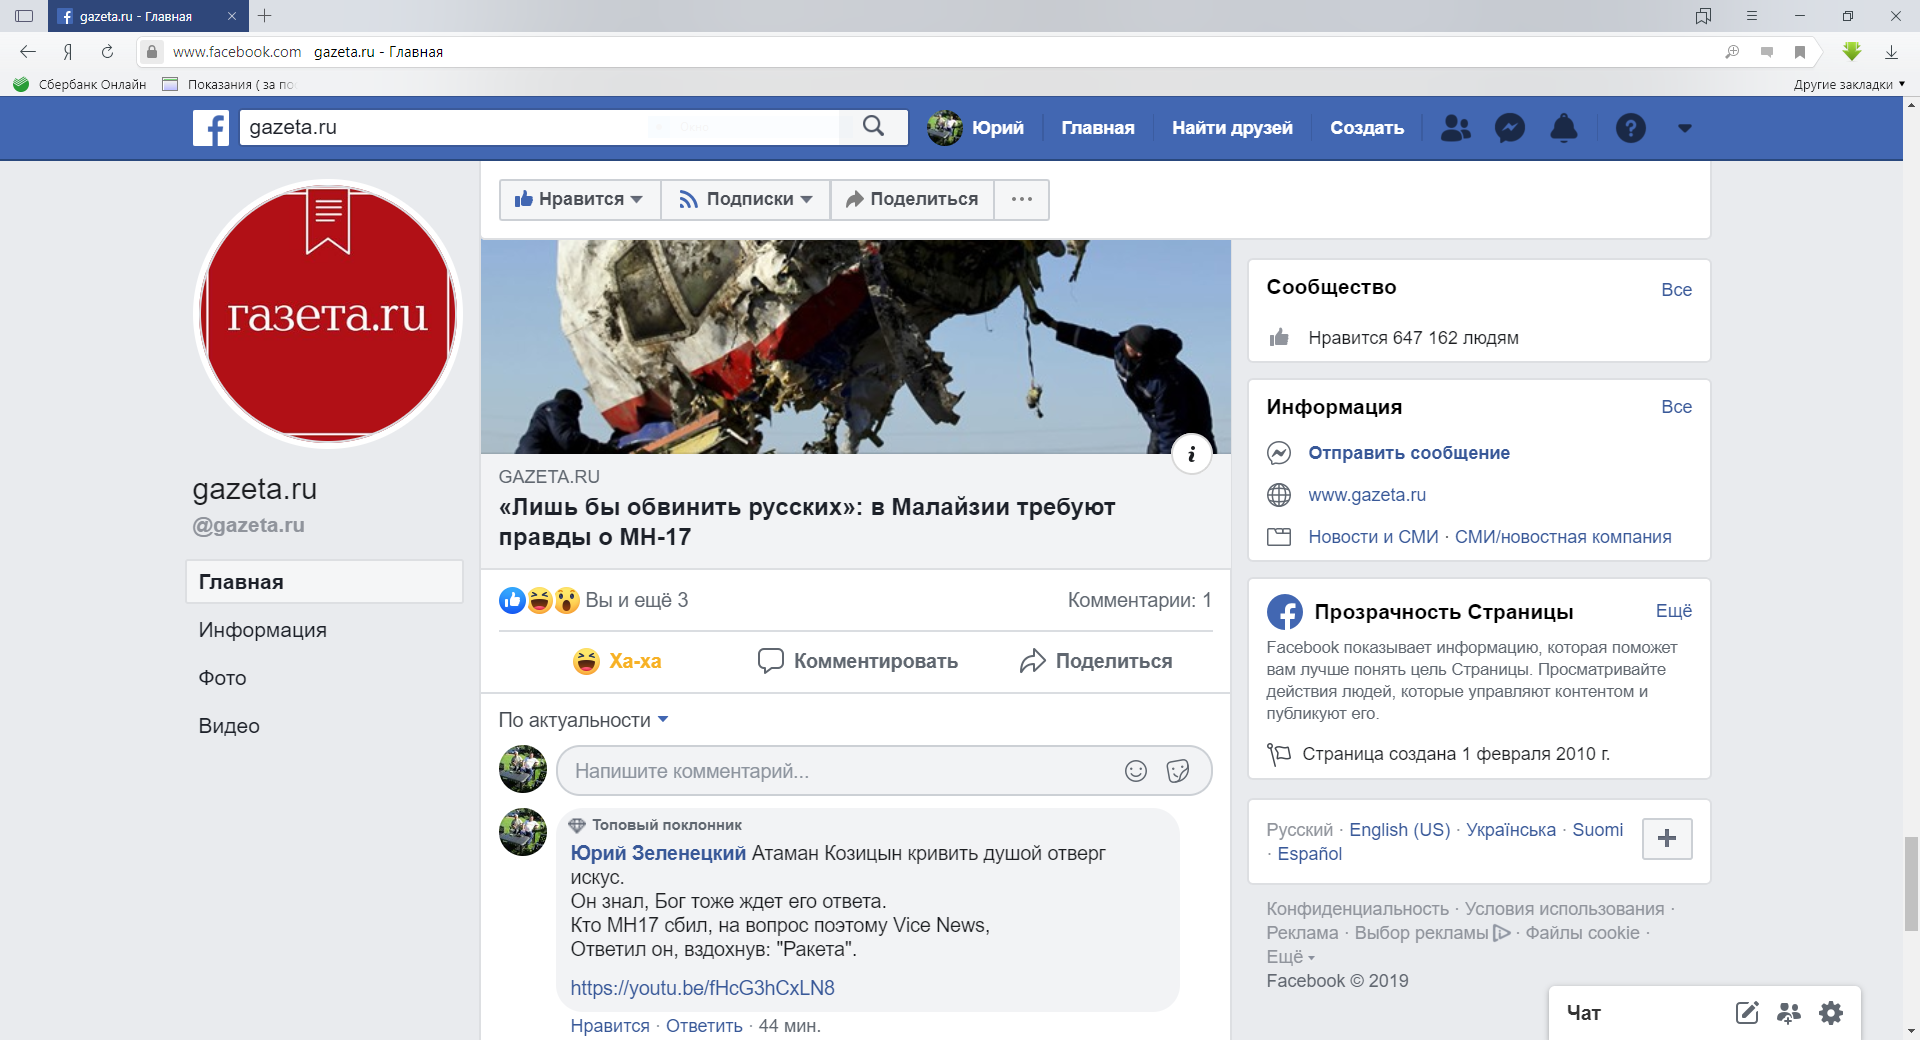Like the comment via Нравится link

(x=610, y=1026)
